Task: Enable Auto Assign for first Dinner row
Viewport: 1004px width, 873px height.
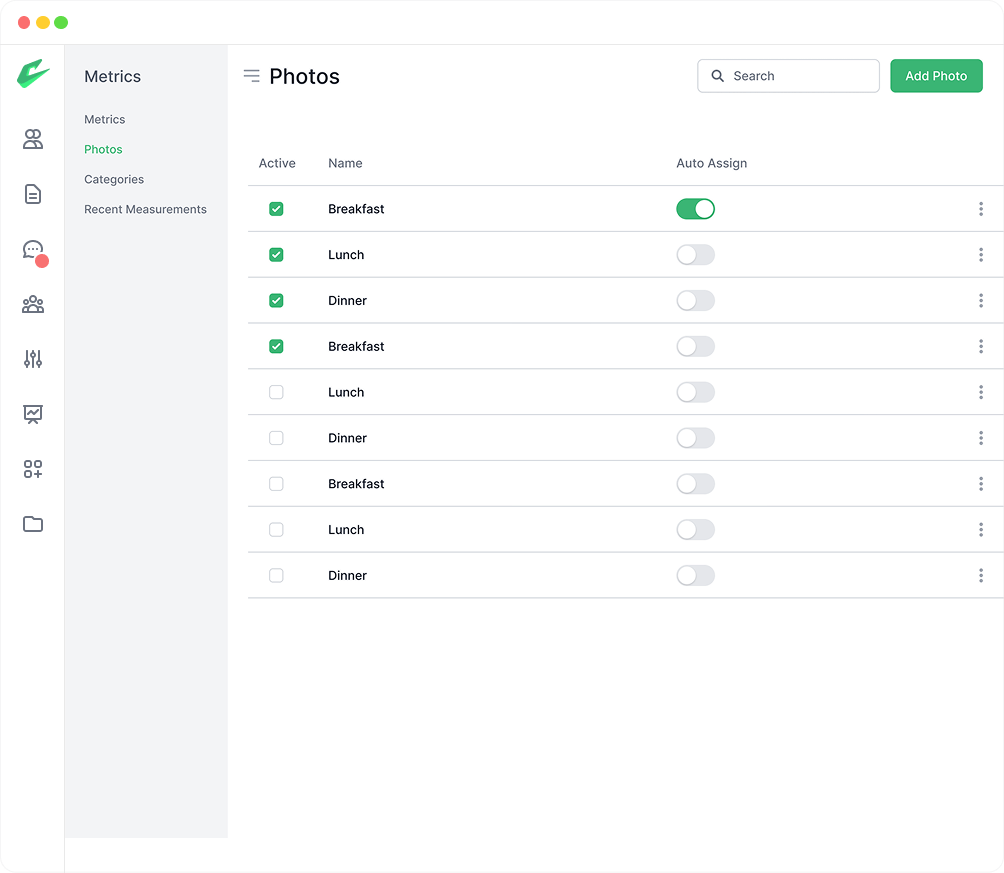Action: pyautogui.click(x=695, y=301)
